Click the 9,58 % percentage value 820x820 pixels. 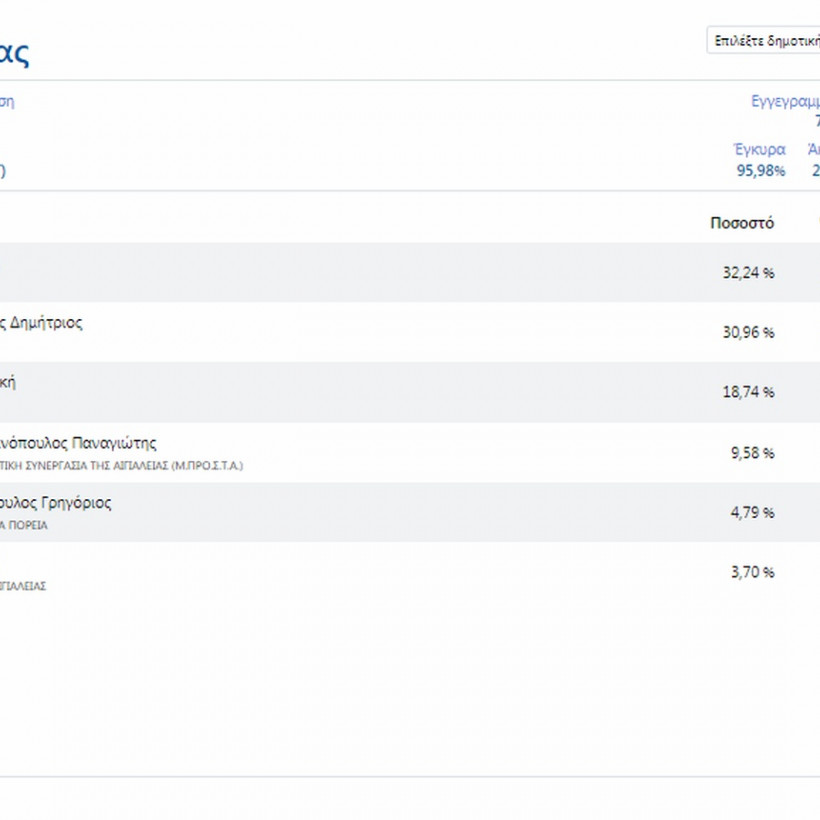(x=752, y=453)
